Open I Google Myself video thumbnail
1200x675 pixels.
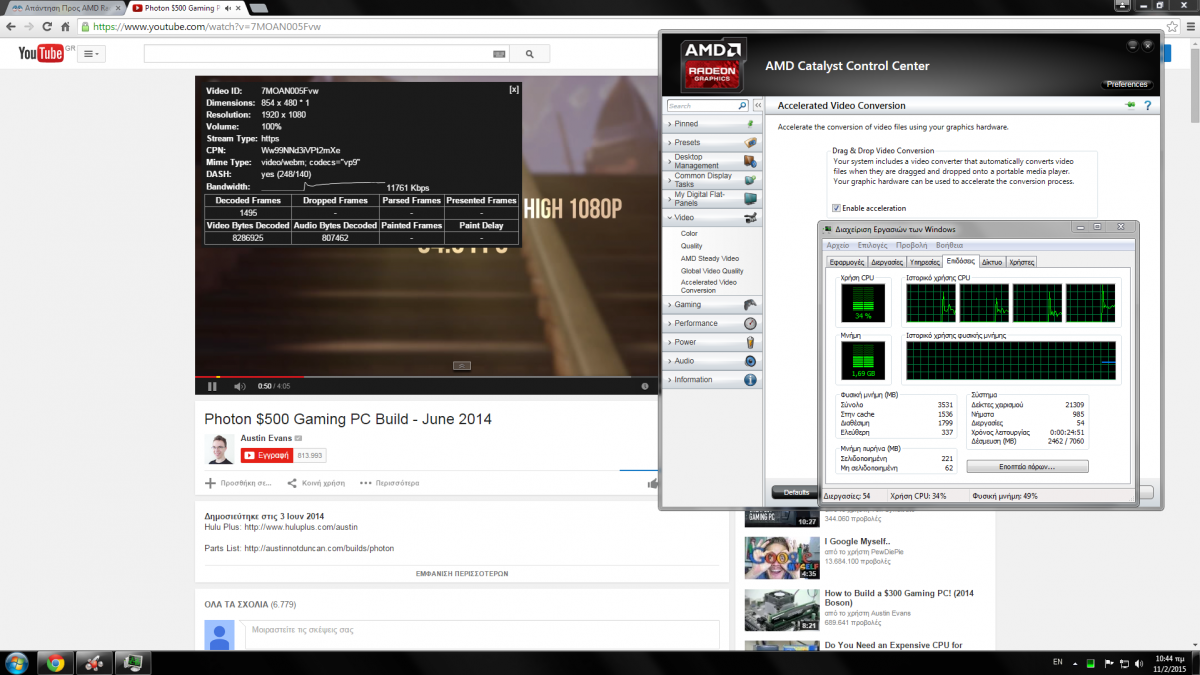(x=782, y=558)
